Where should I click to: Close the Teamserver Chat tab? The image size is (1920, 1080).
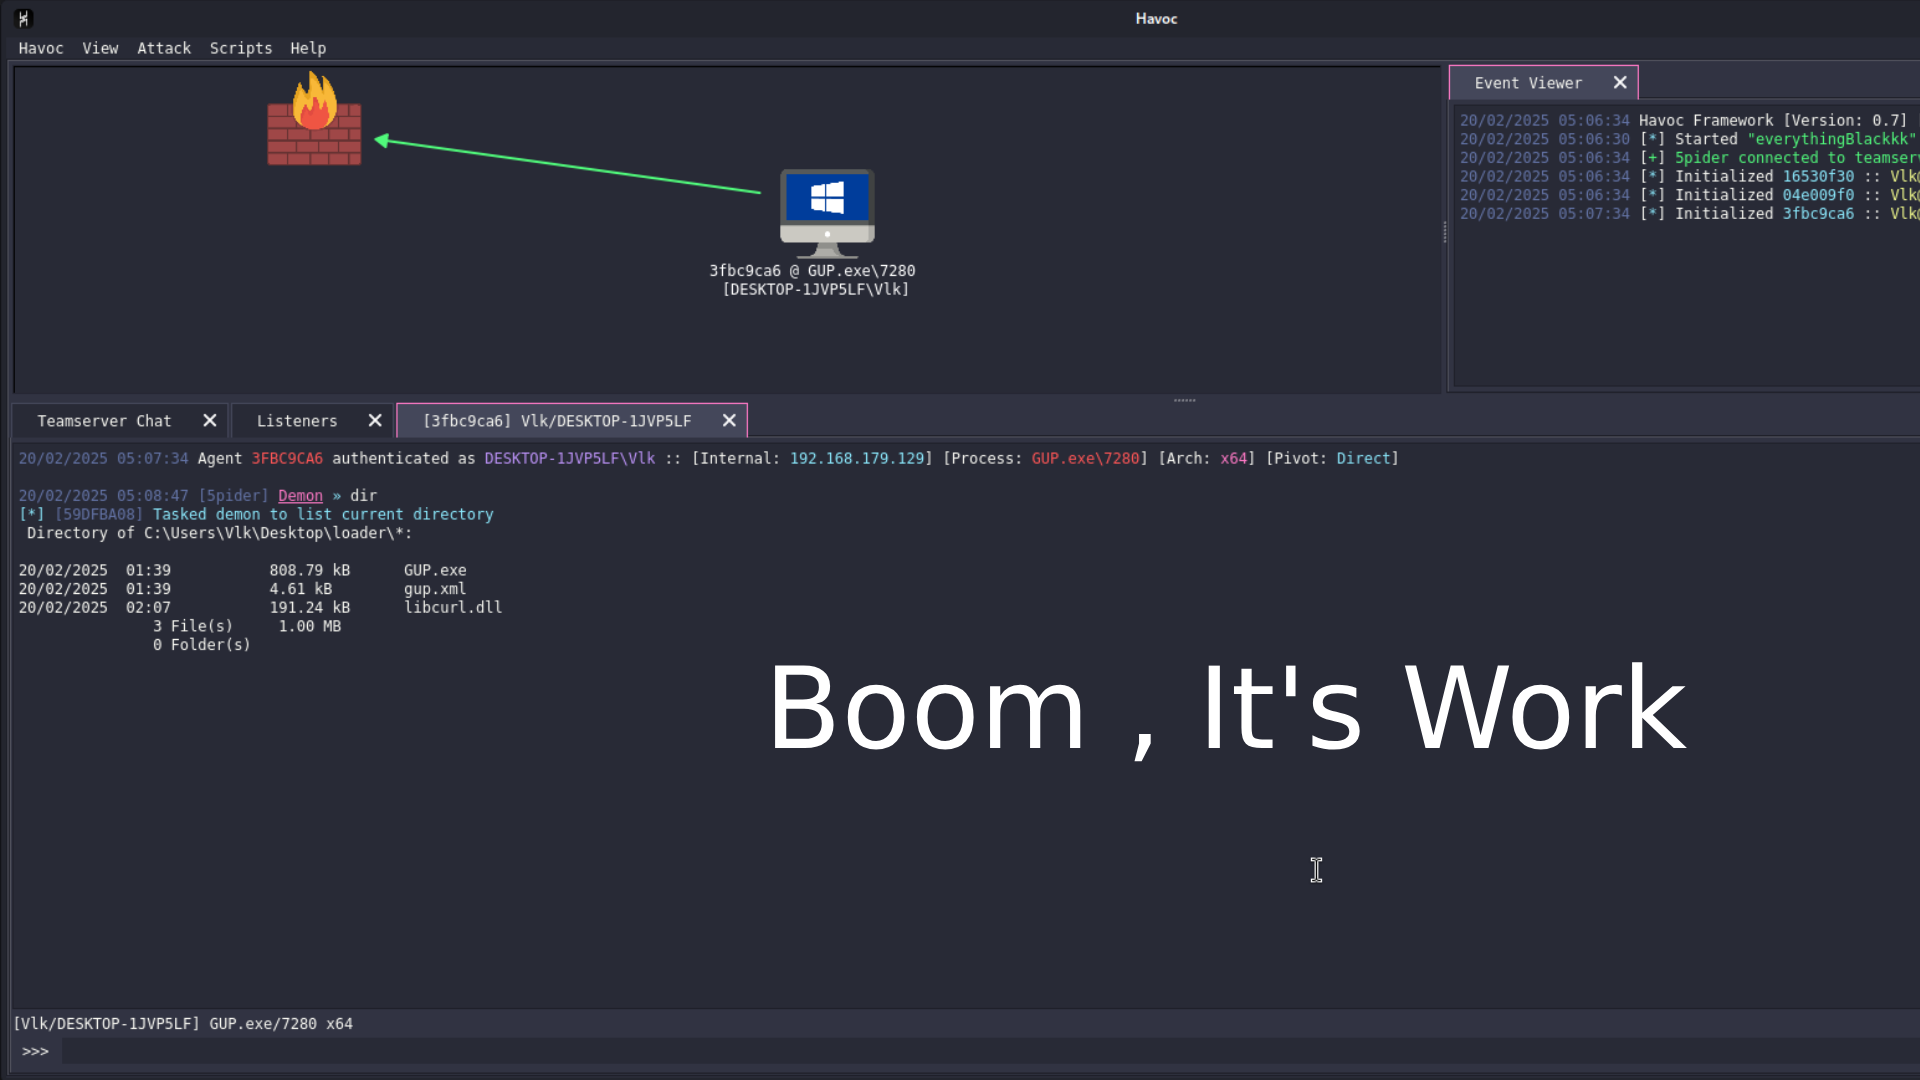210,421
